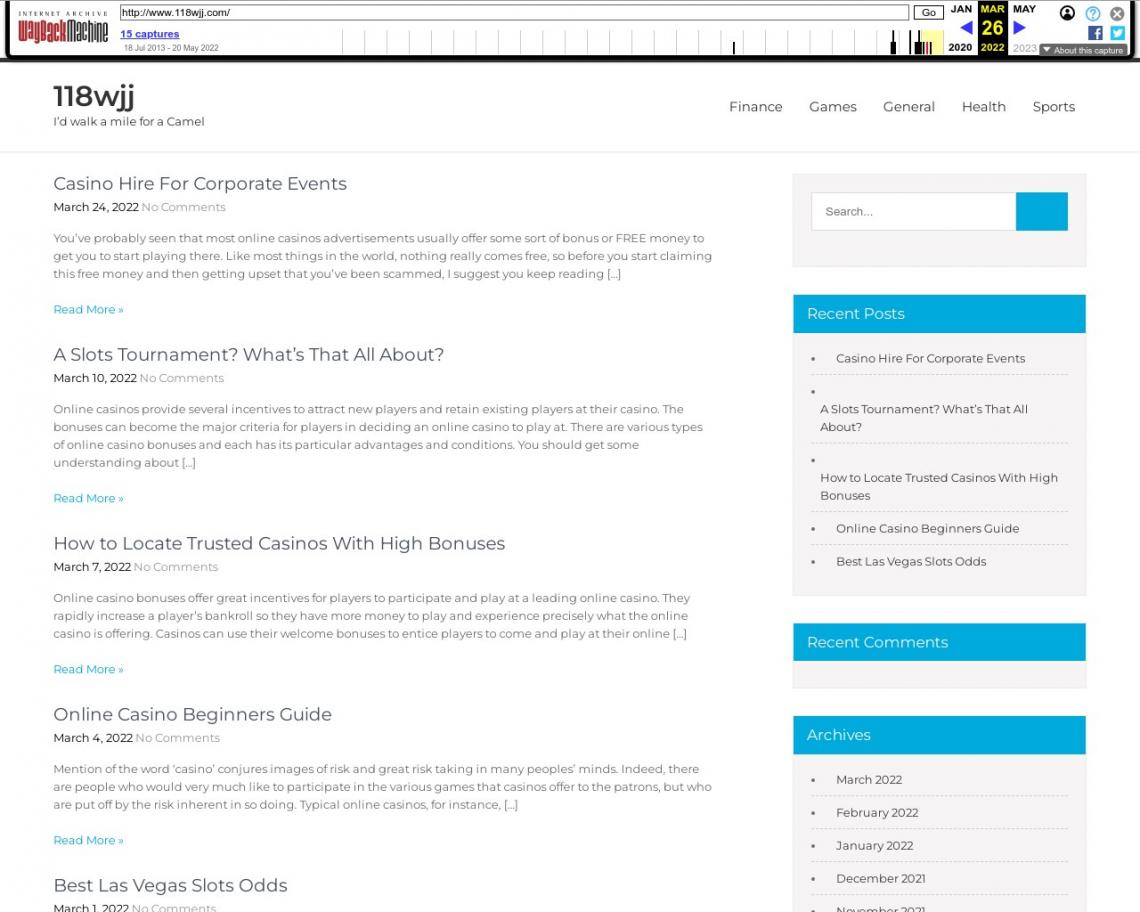
Task: Open the user account icon
Action: click(x=1067, y=13)
